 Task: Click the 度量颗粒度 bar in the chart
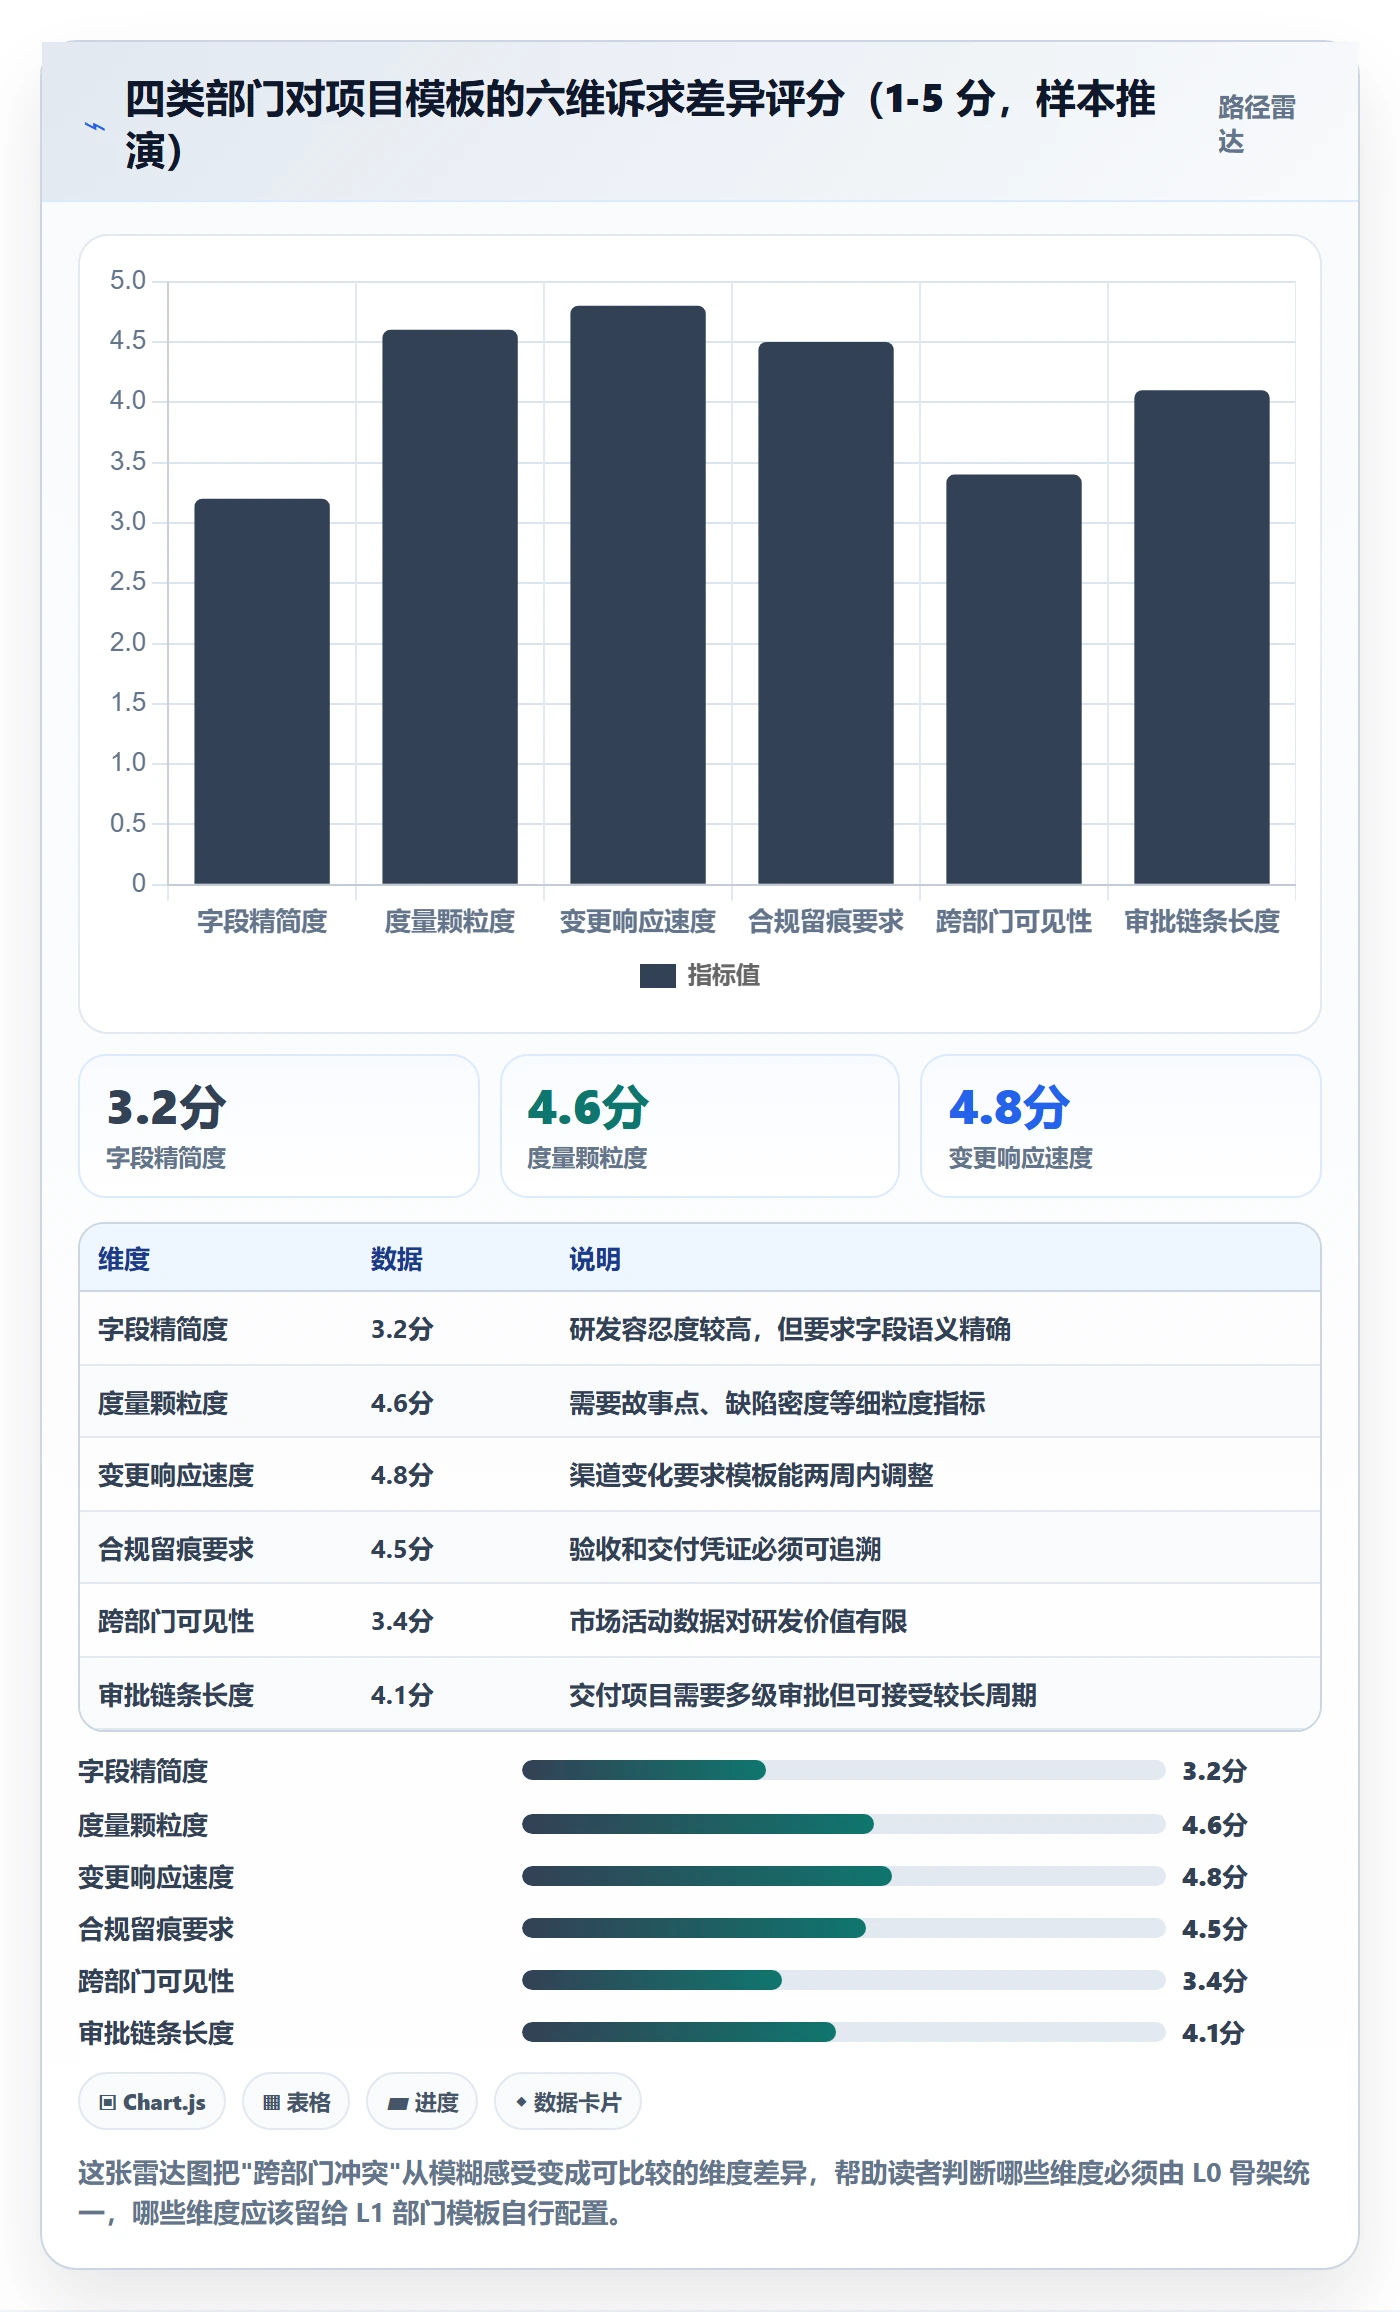point(450,607)
